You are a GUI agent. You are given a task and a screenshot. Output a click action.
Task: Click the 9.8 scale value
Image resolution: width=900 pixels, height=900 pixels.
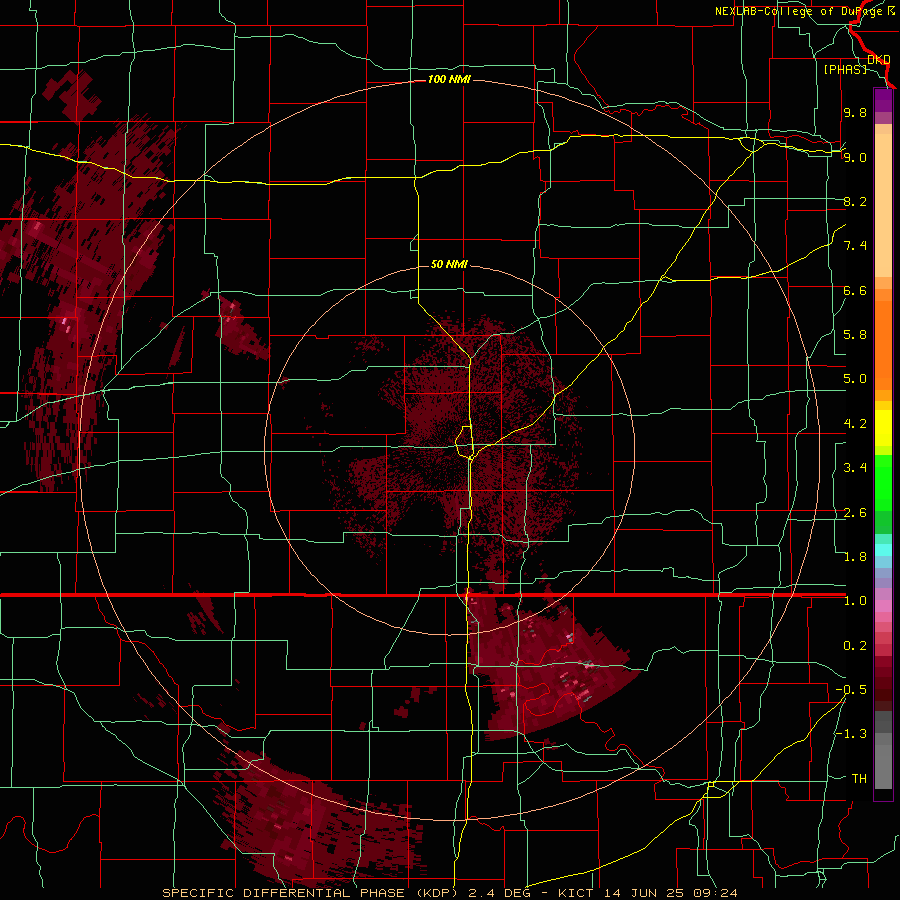click(855, 112)
